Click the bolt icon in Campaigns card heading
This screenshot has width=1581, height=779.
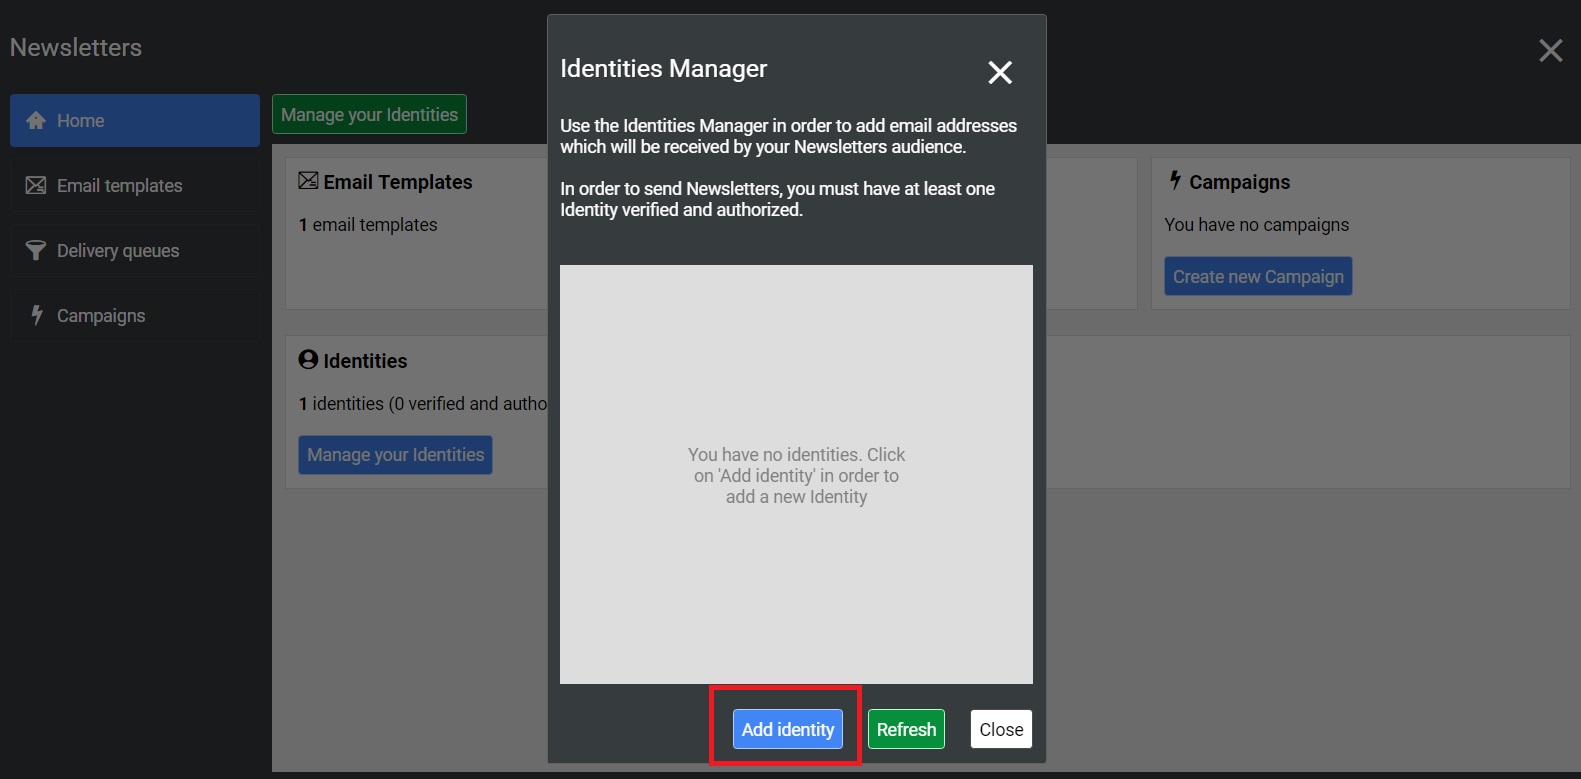tap(1175, 180)
